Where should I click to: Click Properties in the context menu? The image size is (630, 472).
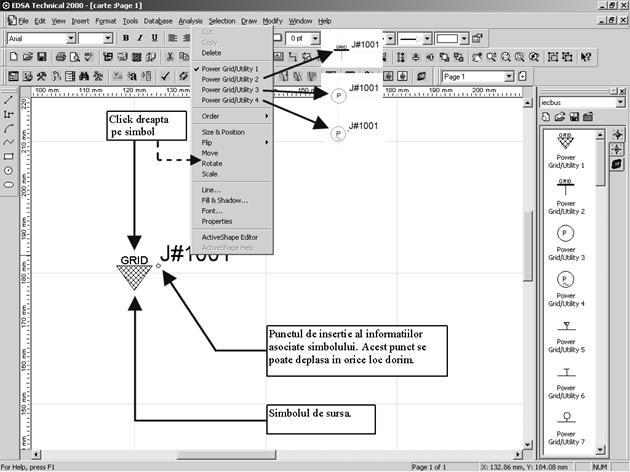(217, 221)
